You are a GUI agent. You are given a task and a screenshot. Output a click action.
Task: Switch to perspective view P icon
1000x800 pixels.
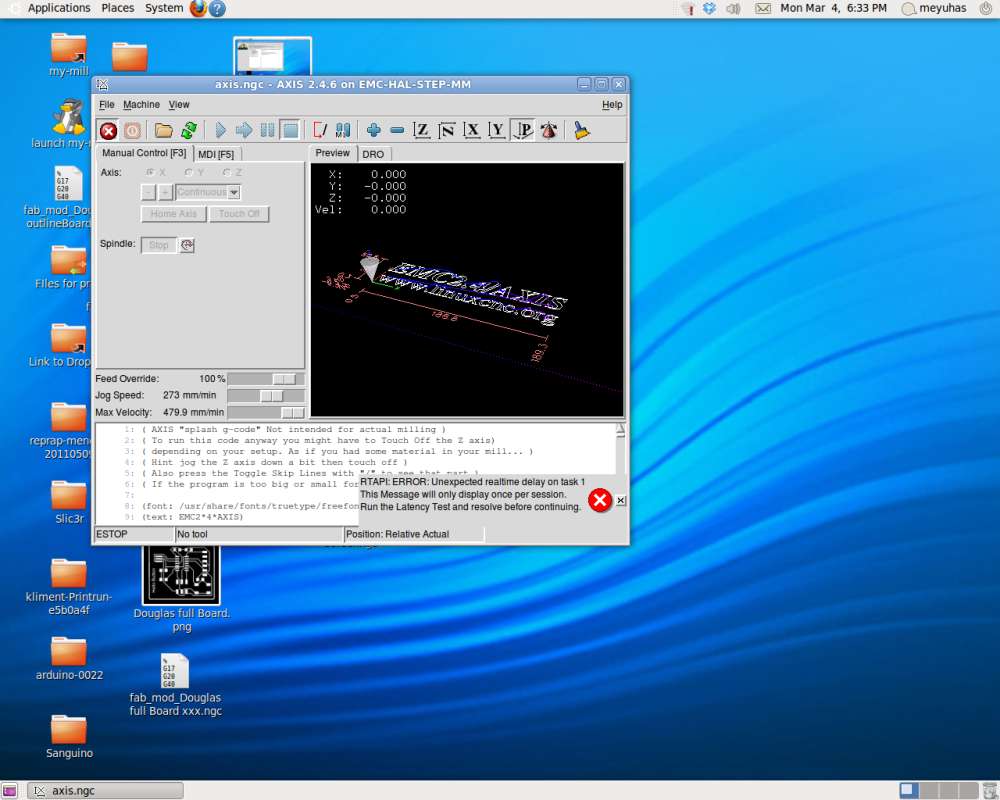523,131
